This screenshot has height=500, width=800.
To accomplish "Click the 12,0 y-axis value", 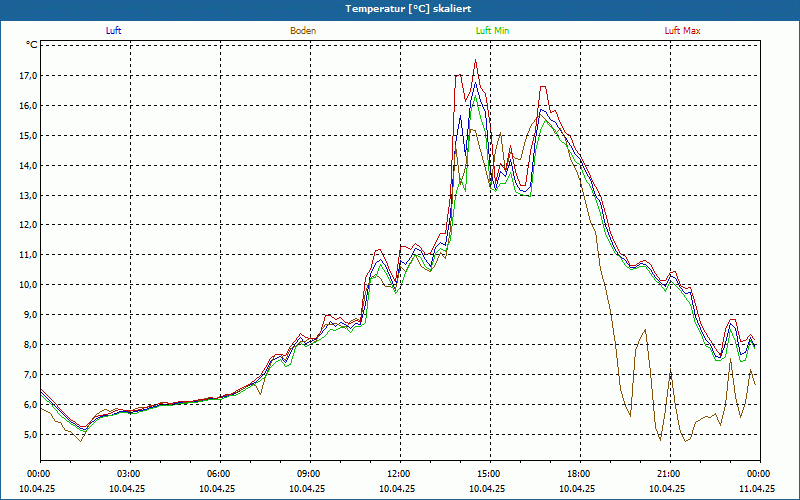I will click(28, 225).
